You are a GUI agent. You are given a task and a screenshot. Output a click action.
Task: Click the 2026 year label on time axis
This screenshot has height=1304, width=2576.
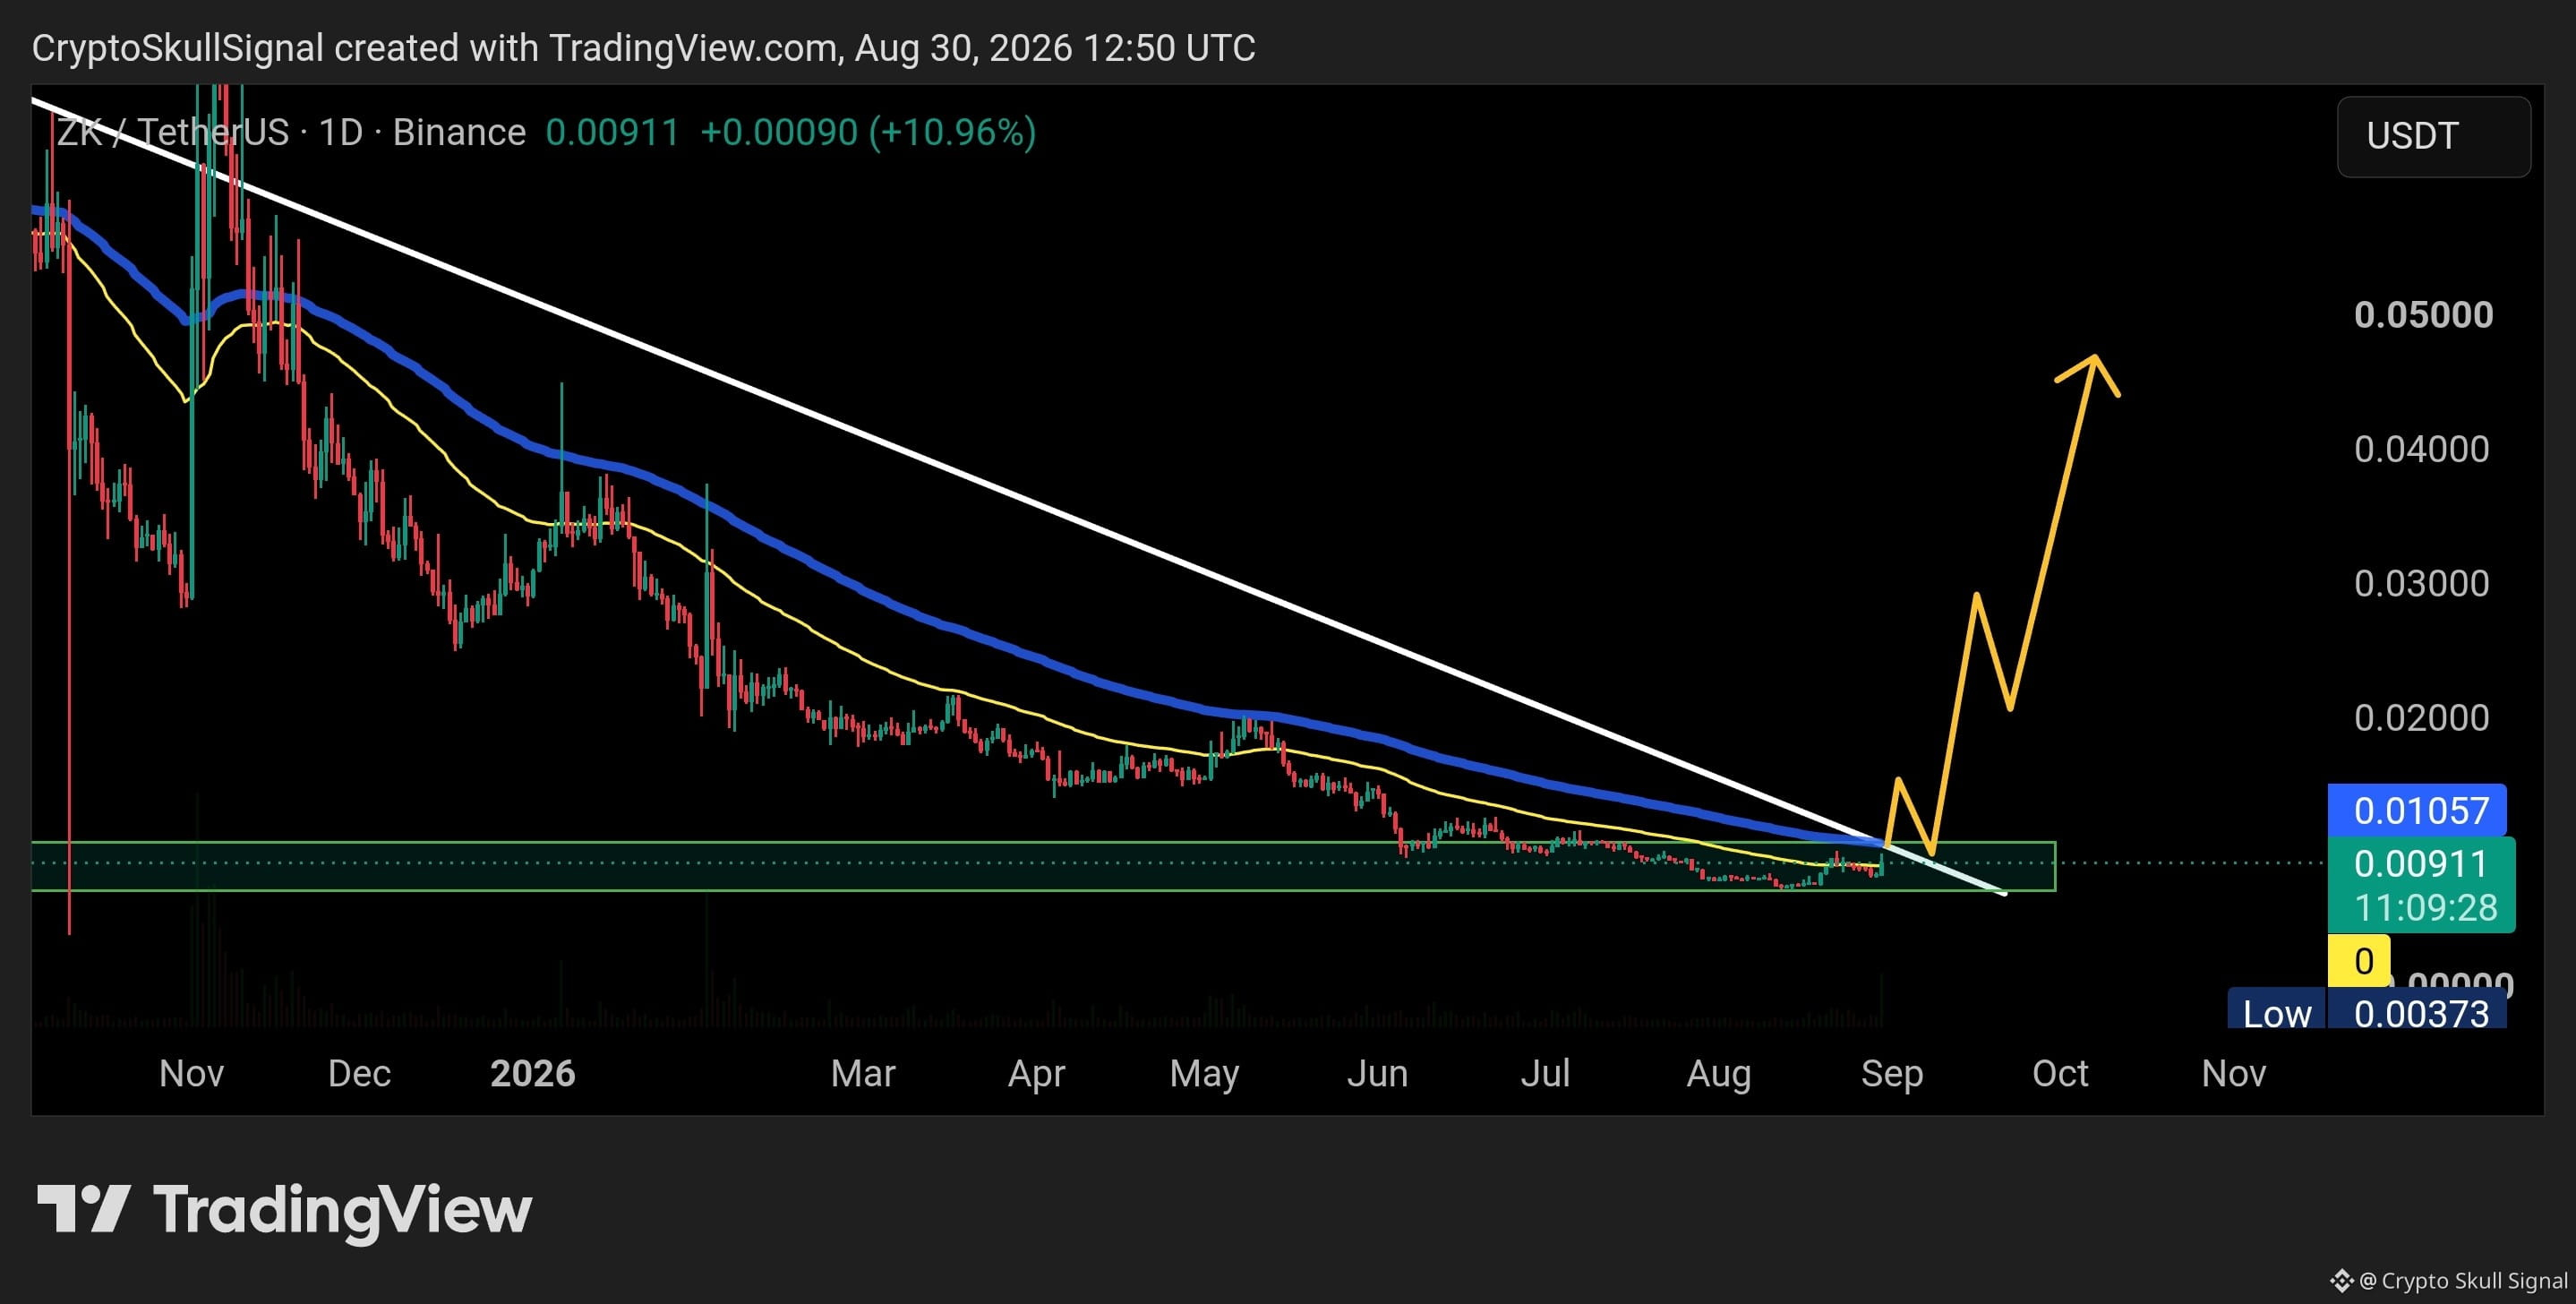point(533,1074)
